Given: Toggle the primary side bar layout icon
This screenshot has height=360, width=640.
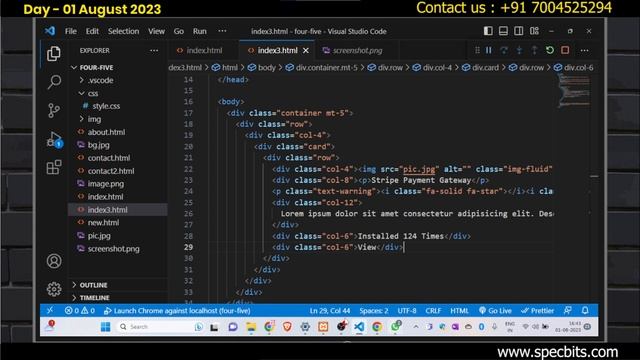Looking at the screenshot, I should (x=488, y=31).
